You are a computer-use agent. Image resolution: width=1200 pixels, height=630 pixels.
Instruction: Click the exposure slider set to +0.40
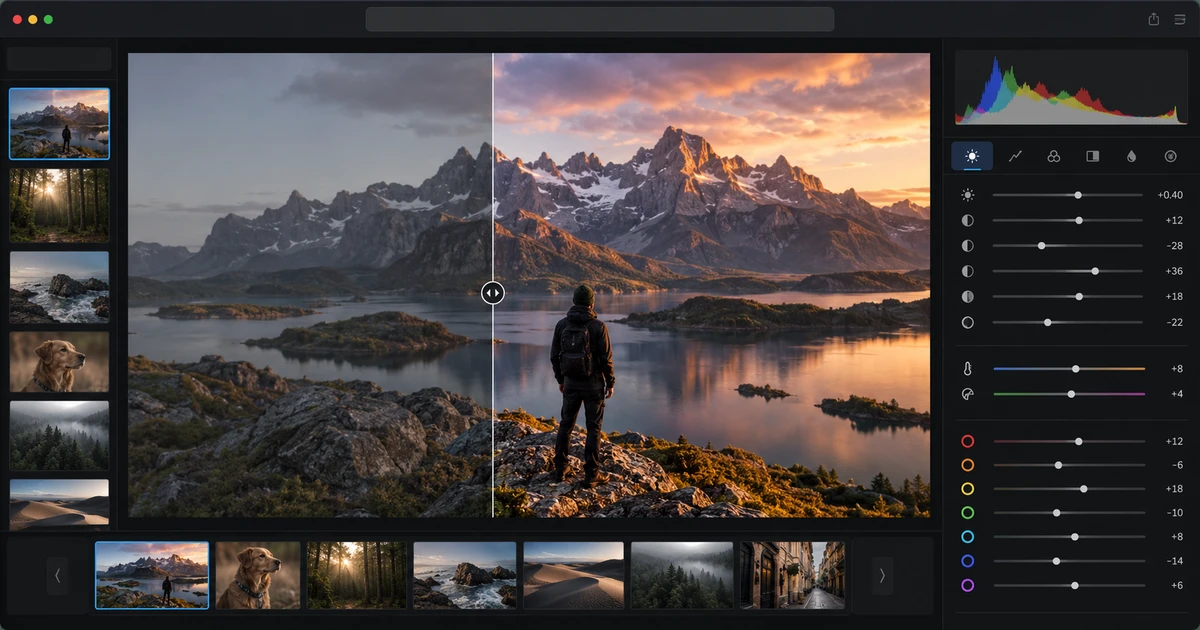(x=1067, y=195)
